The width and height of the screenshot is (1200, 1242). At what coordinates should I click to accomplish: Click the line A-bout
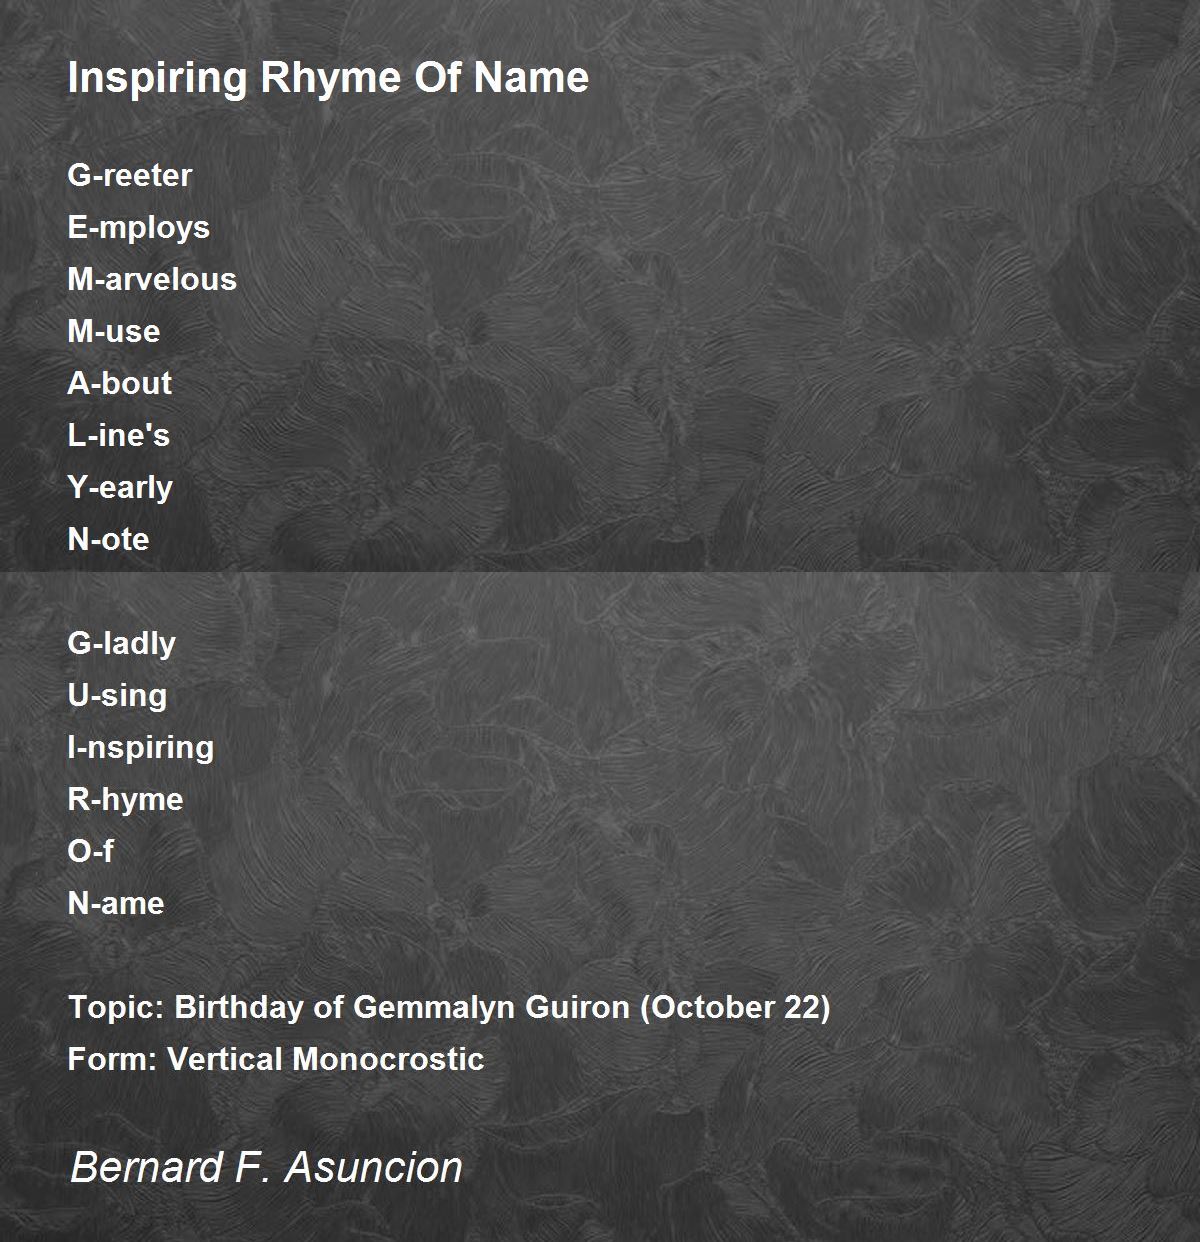click(x=120, y=383)
